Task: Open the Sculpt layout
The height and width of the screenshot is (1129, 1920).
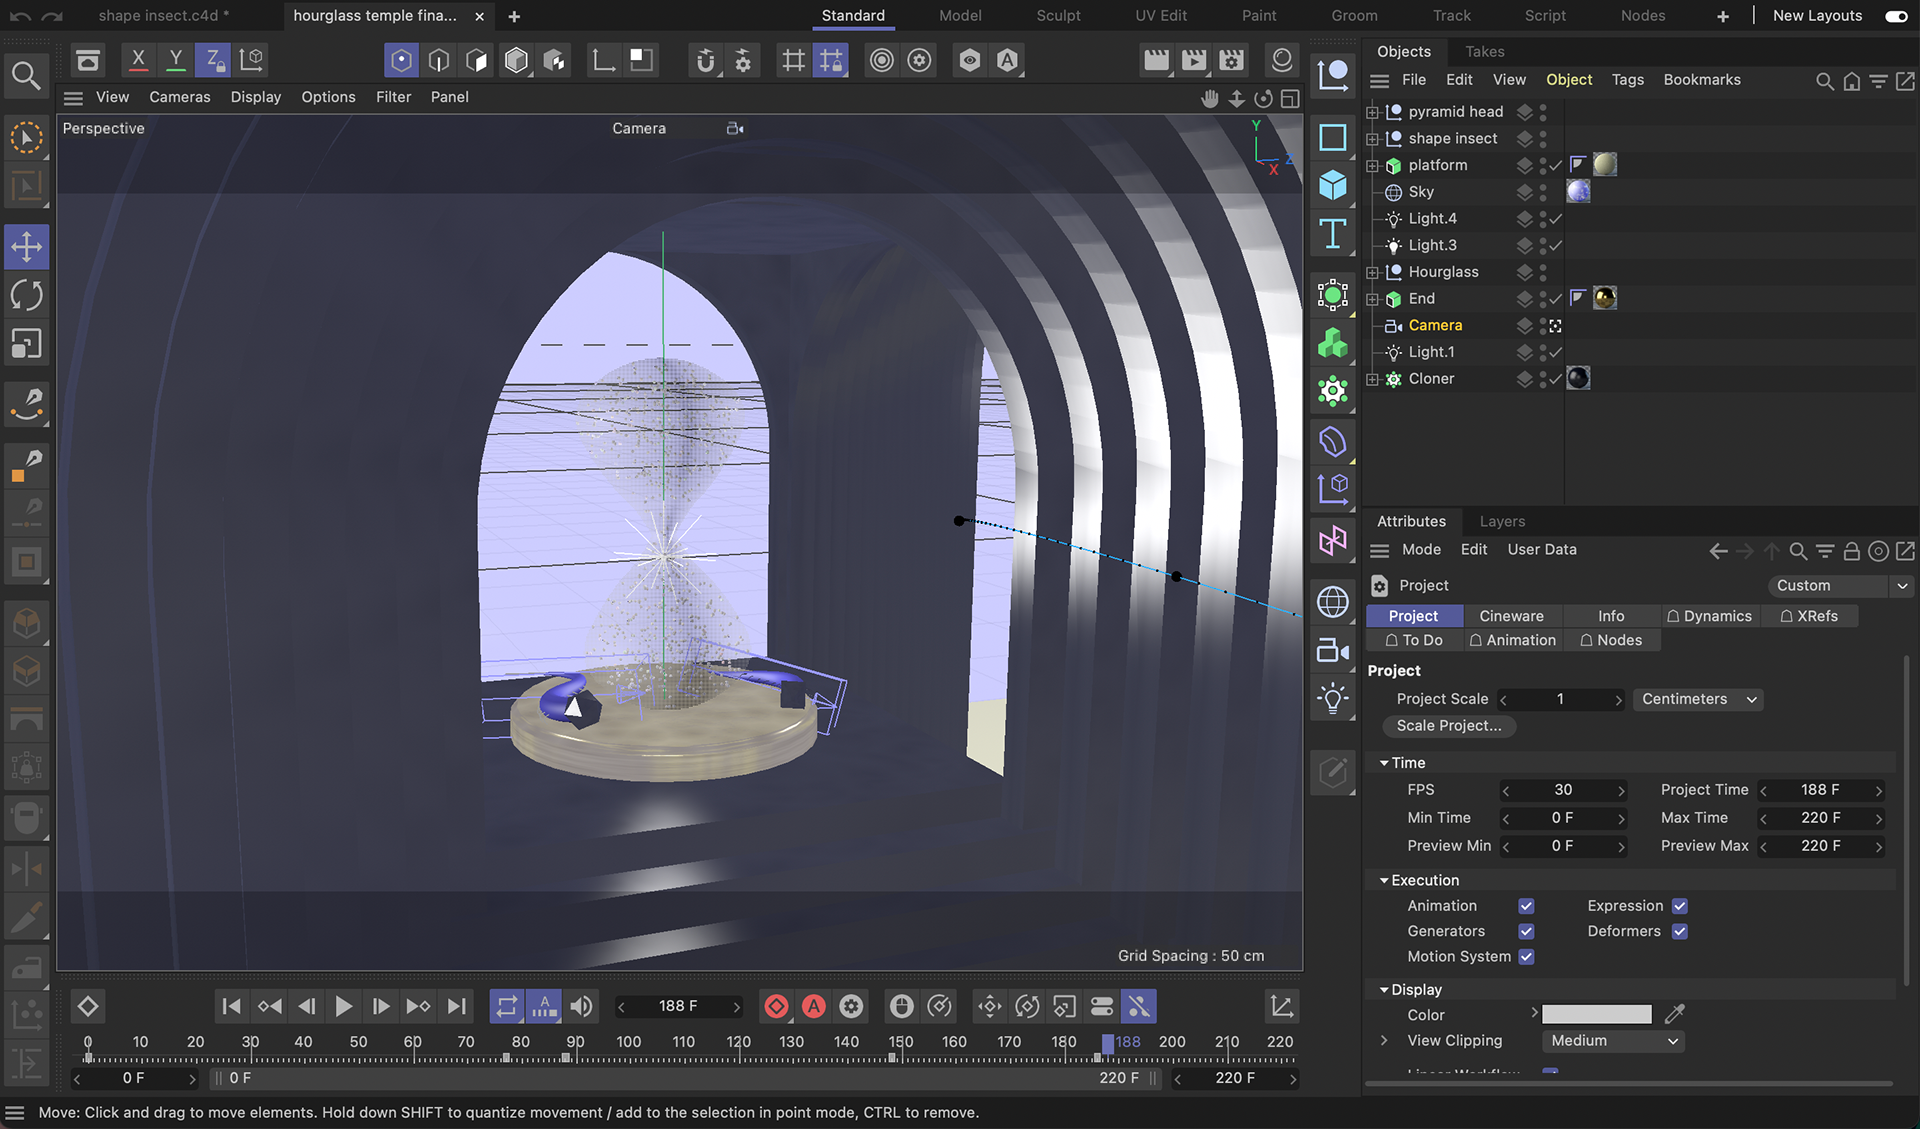Action: click(1058, 16)
